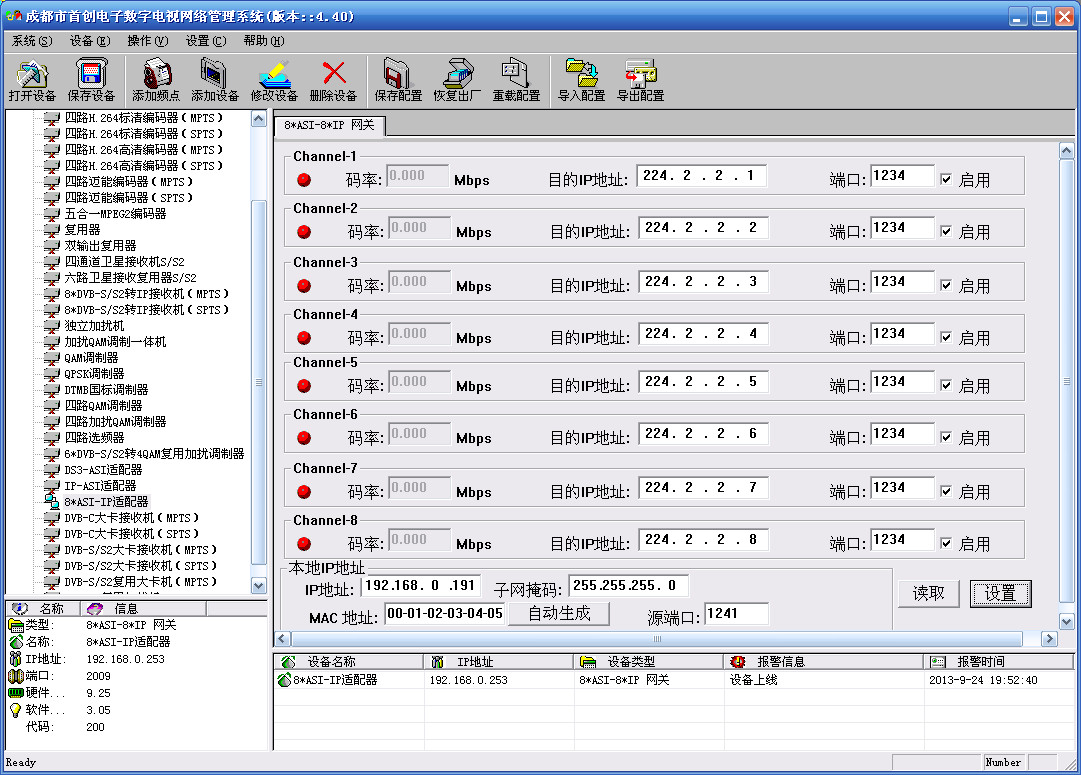Image resolution: width=1081 pixels, height=775 pixels.
Task: Click the icon of 8*ASI-IP适配器 alarm row
Action: 284,680
